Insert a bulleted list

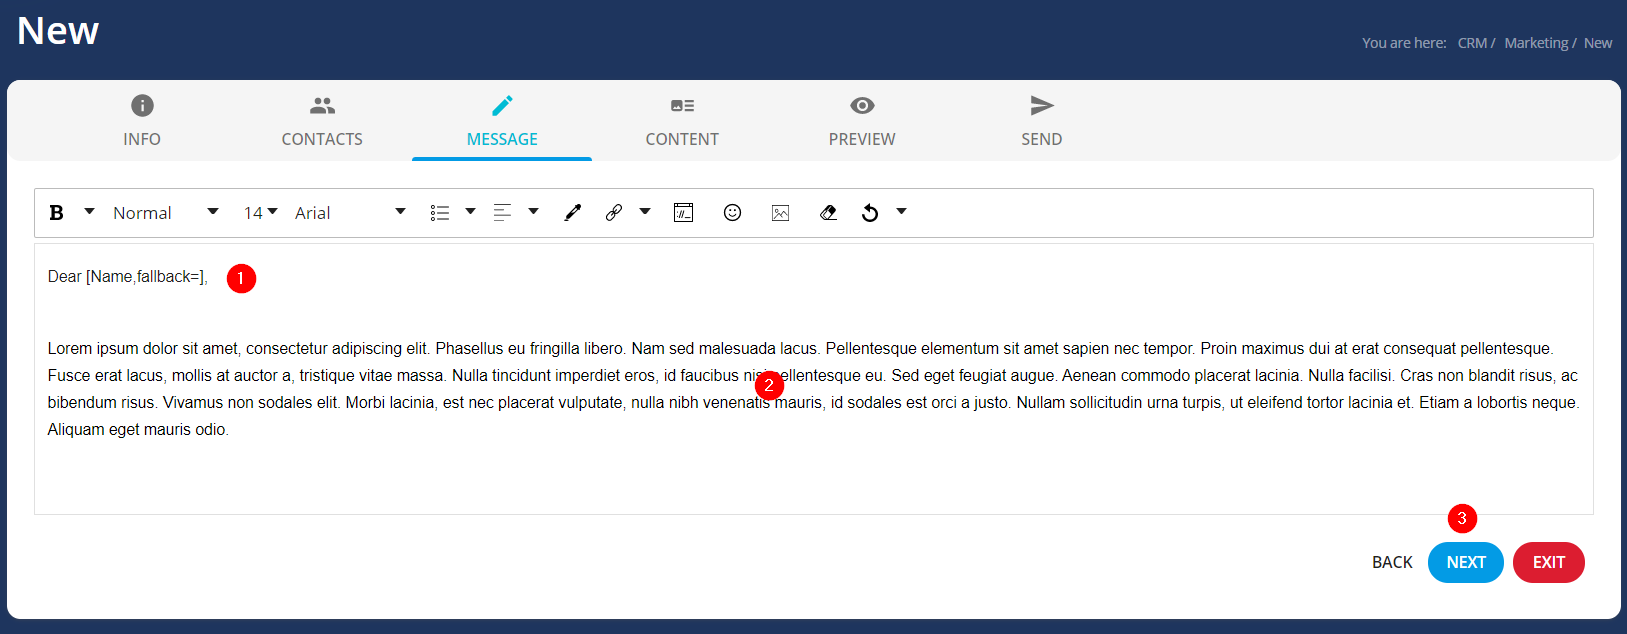pos(440,213)
